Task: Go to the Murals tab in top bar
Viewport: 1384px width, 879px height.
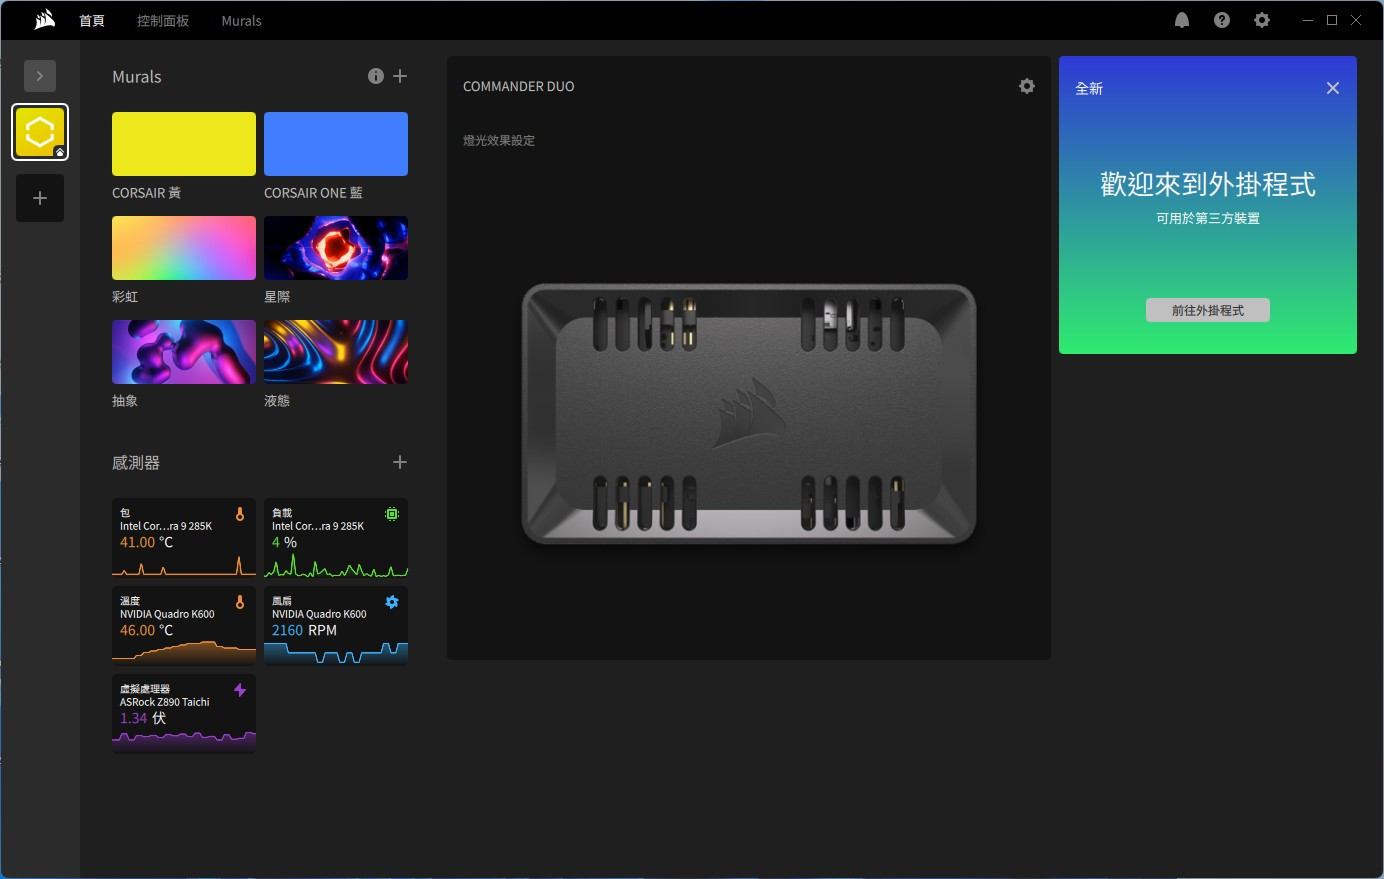Action: [241, 20]
